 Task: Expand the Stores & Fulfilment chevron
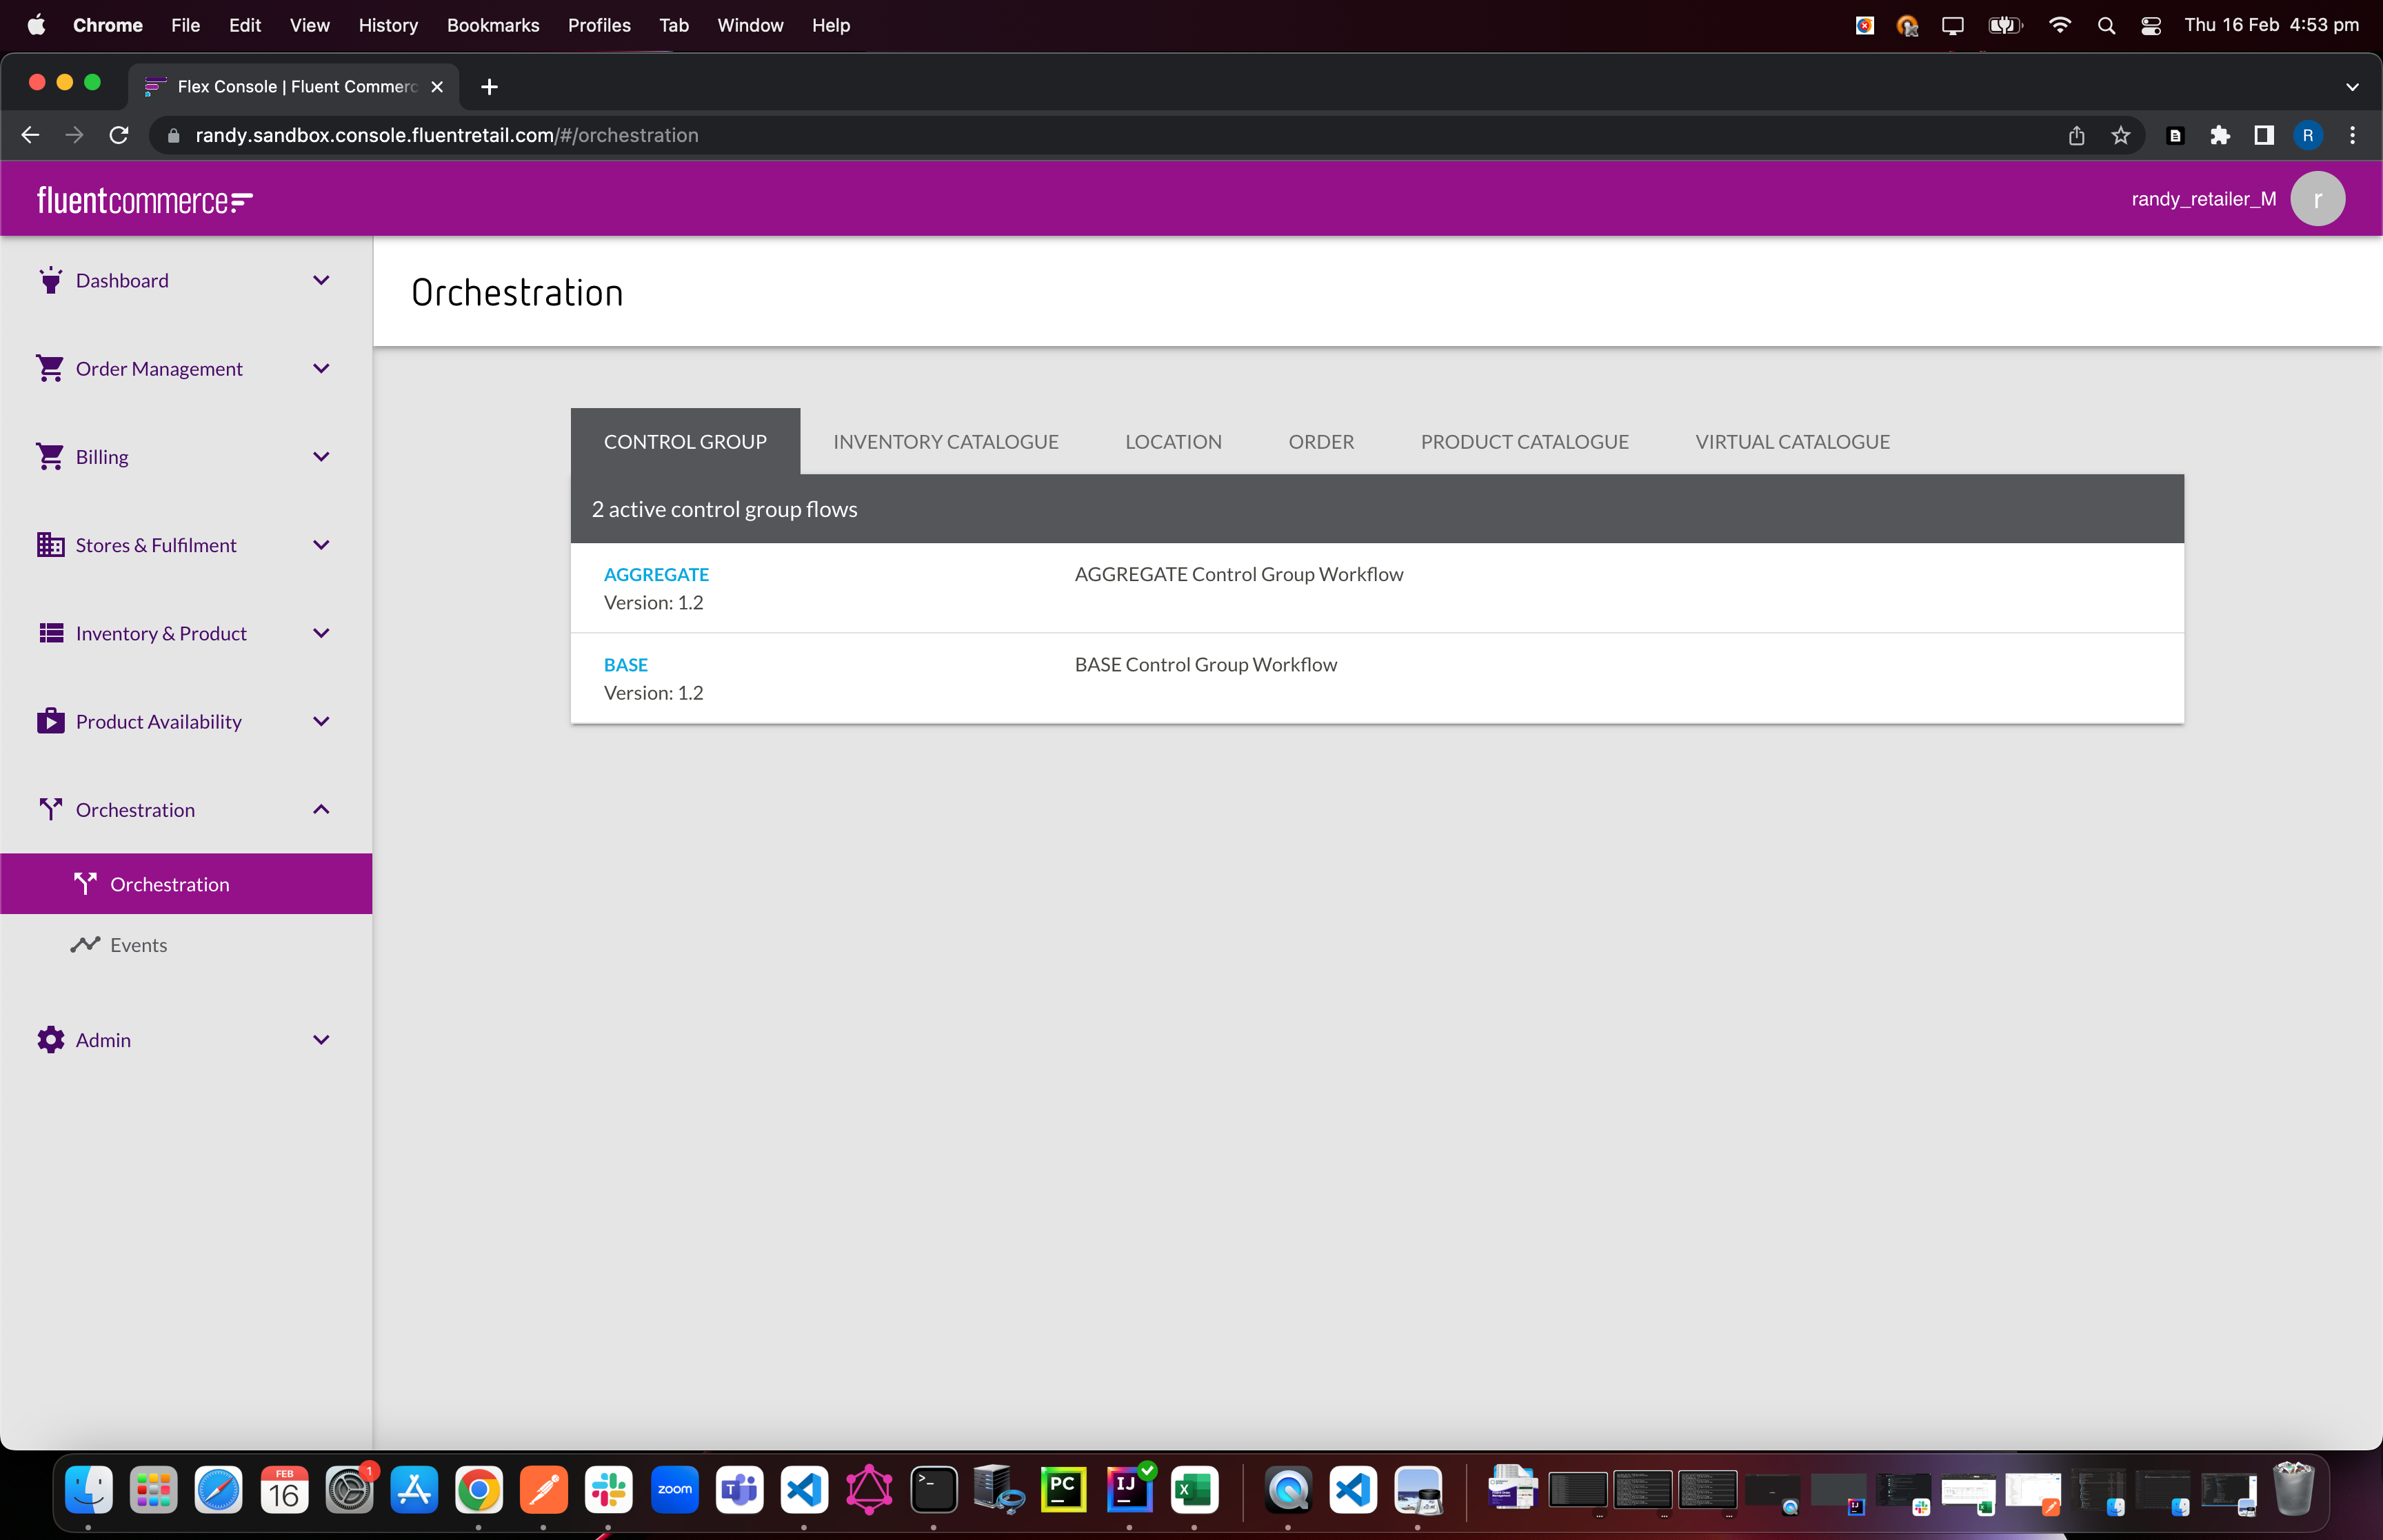(321, 544)
